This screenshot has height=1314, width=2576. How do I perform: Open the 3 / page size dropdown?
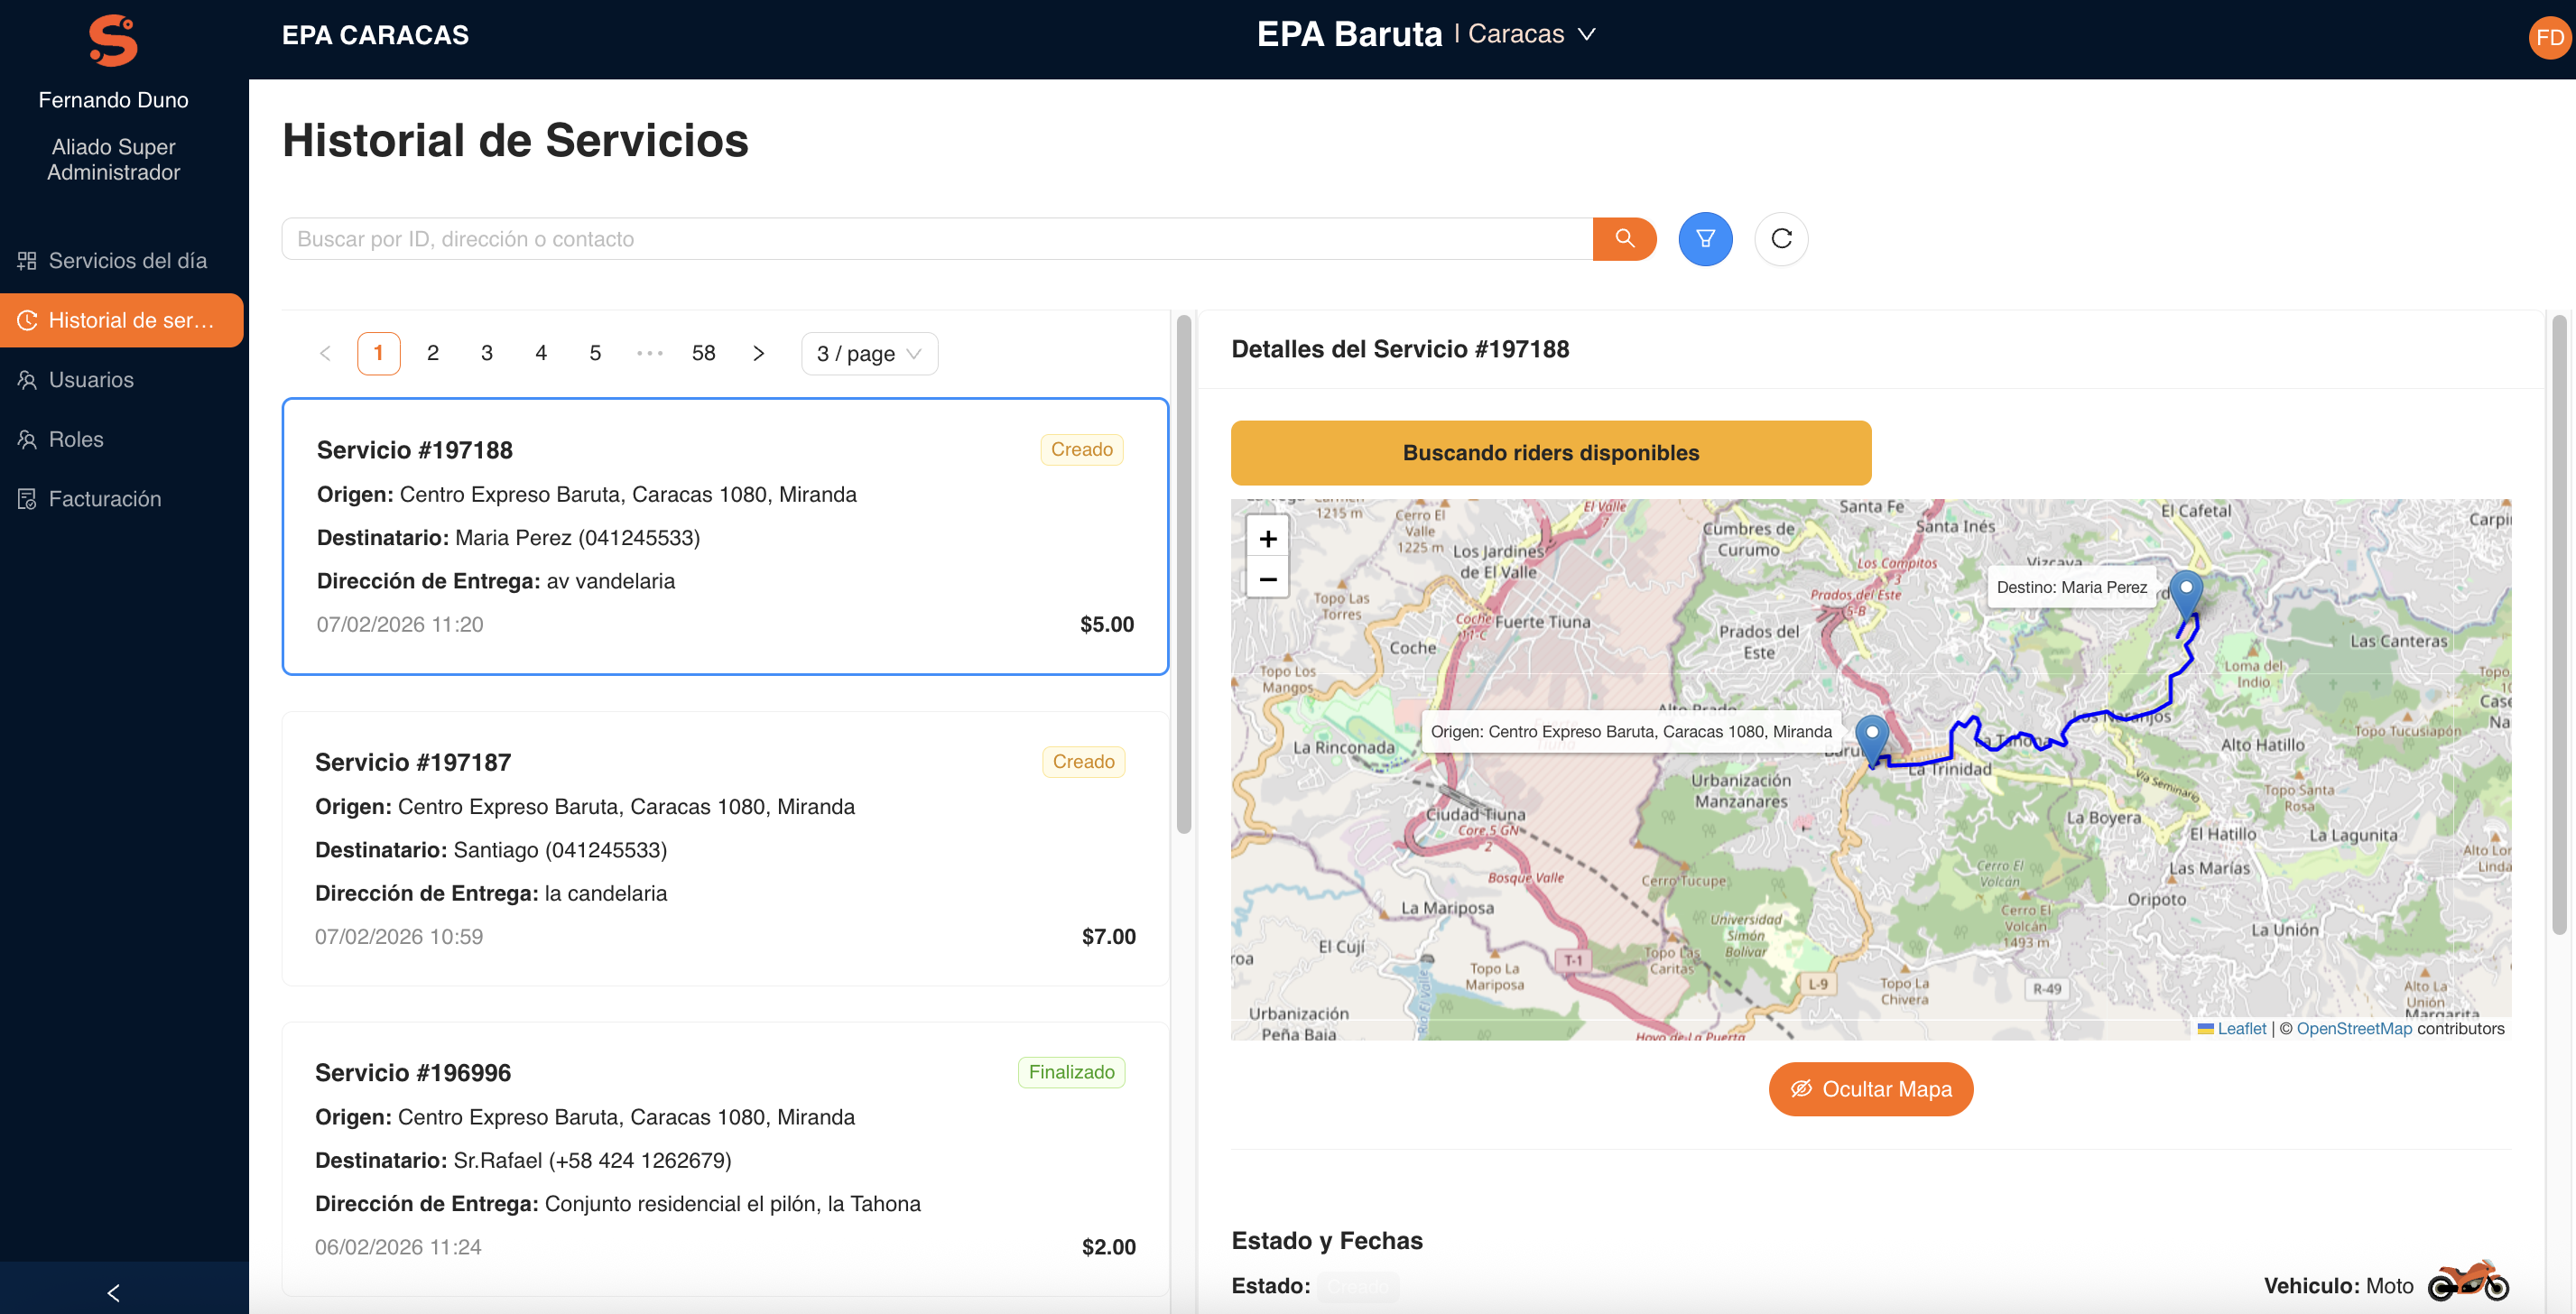pyautogui.click(x=868, y=354)
